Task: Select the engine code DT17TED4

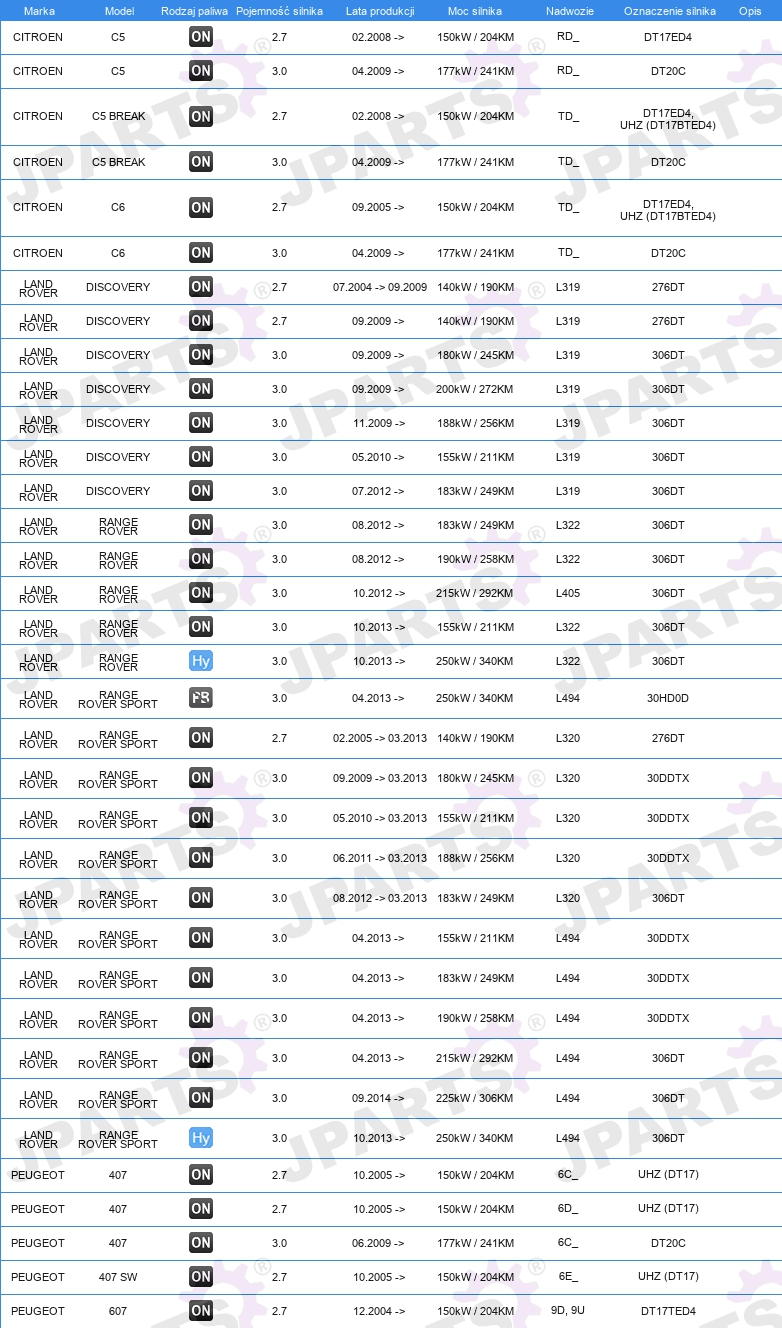Action: pyautogui.click(x=668, y=1312)
